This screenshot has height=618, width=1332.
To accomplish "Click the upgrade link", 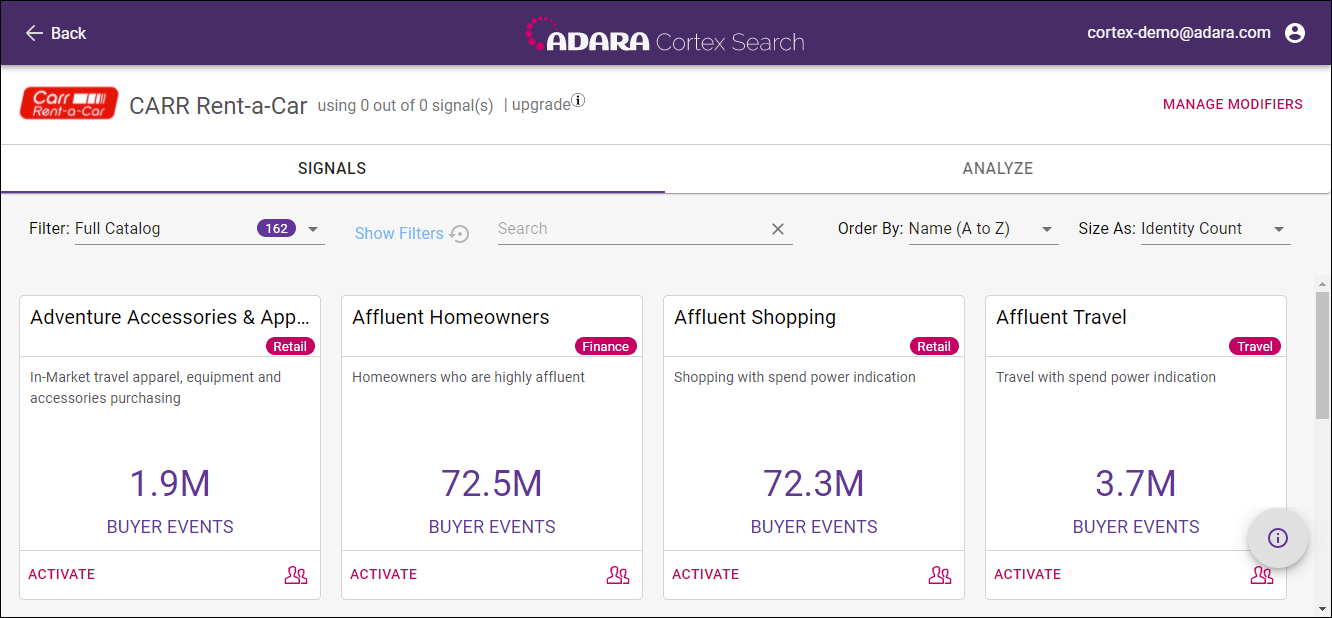I will (x=541, y=105).
